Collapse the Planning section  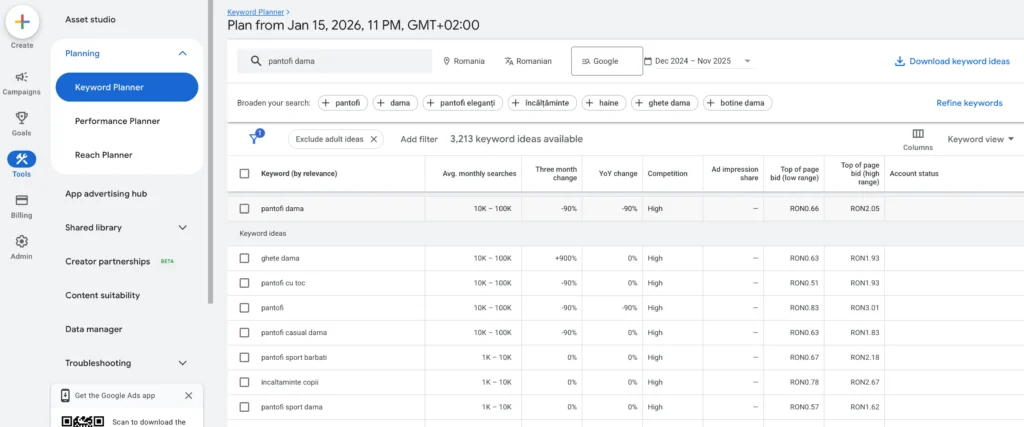(x=183, y=54)
